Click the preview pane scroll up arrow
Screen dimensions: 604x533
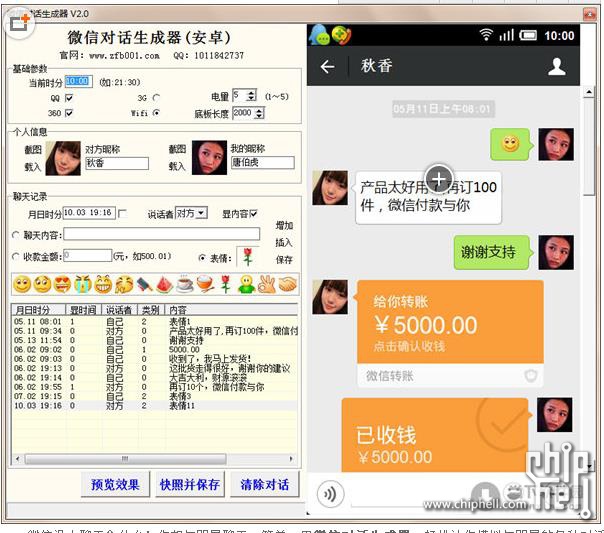coord(589,92)
